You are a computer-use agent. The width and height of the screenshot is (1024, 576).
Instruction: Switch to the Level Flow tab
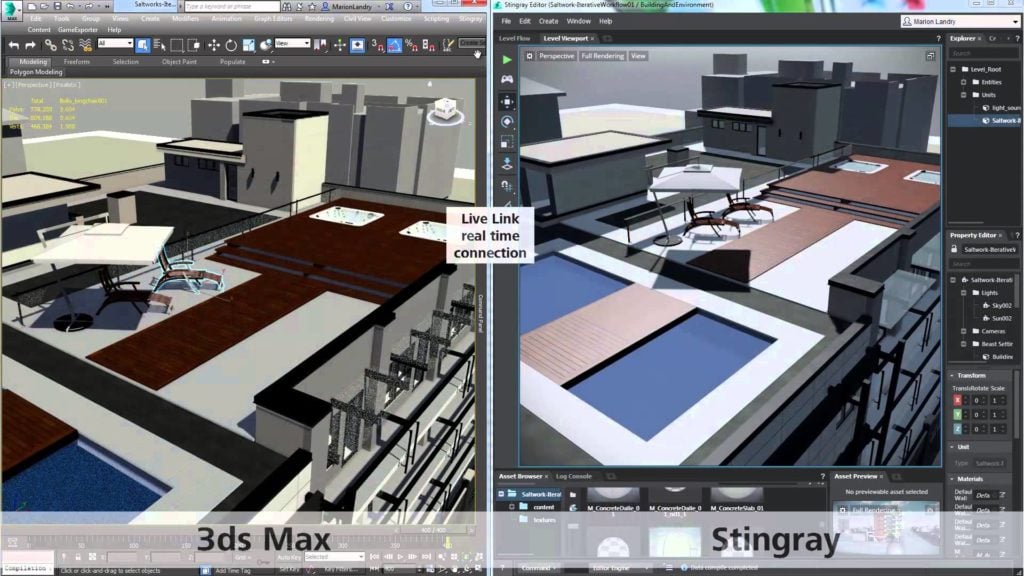coord(515,39)
